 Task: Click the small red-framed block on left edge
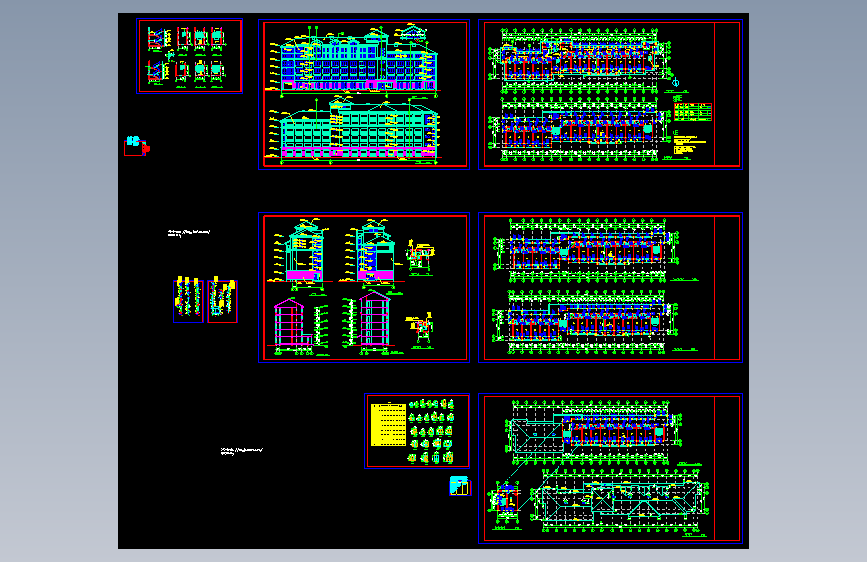137,146
